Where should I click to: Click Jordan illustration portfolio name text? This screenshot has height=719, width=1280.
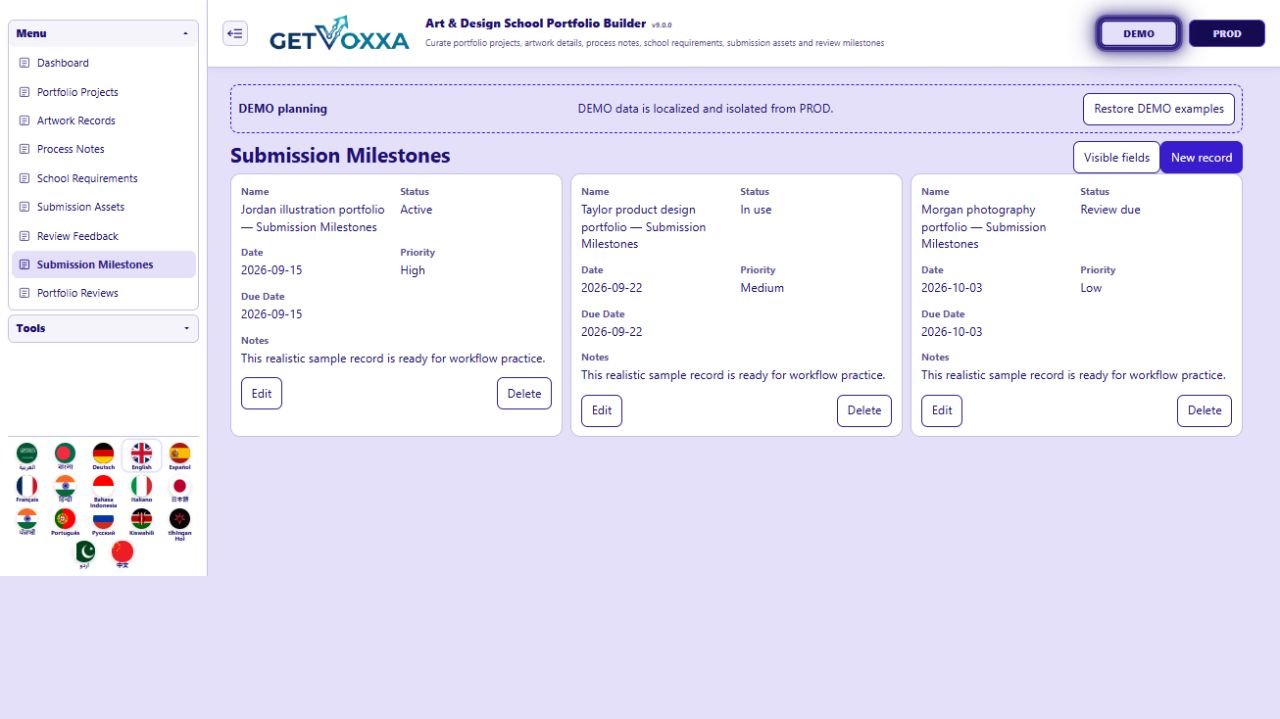312,218
